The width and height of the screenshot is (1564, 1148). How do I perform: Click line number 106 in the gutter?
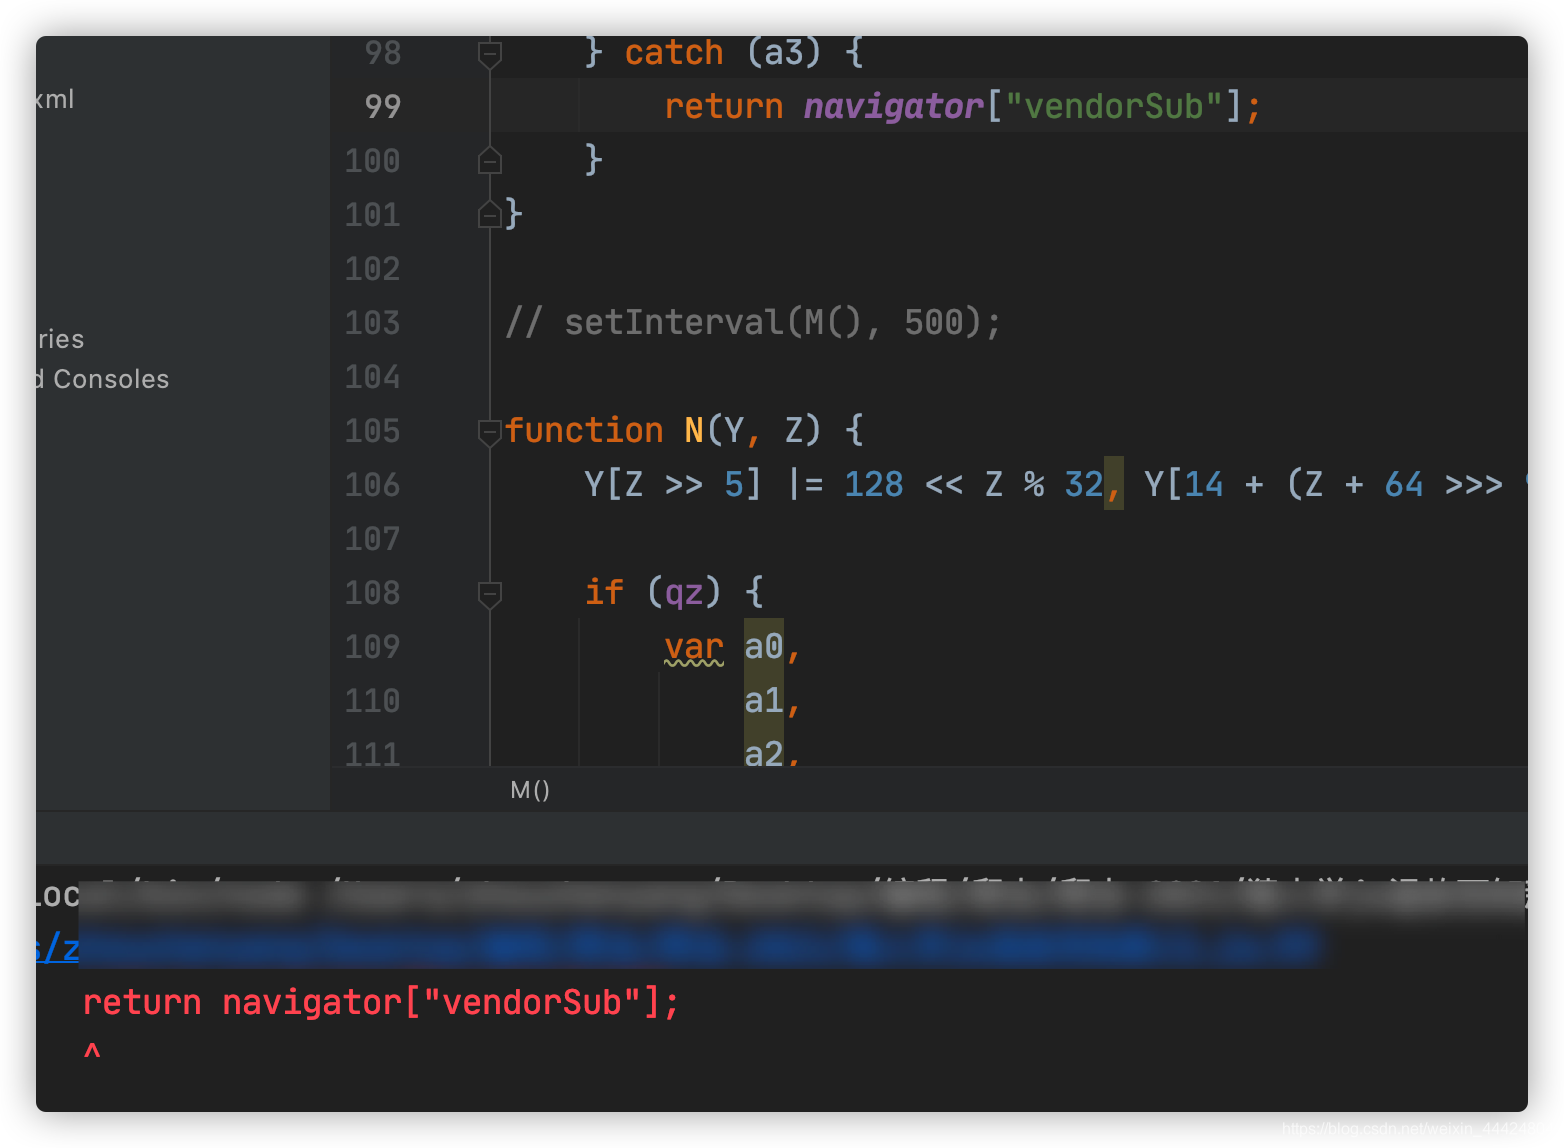(x=372, y=484)
